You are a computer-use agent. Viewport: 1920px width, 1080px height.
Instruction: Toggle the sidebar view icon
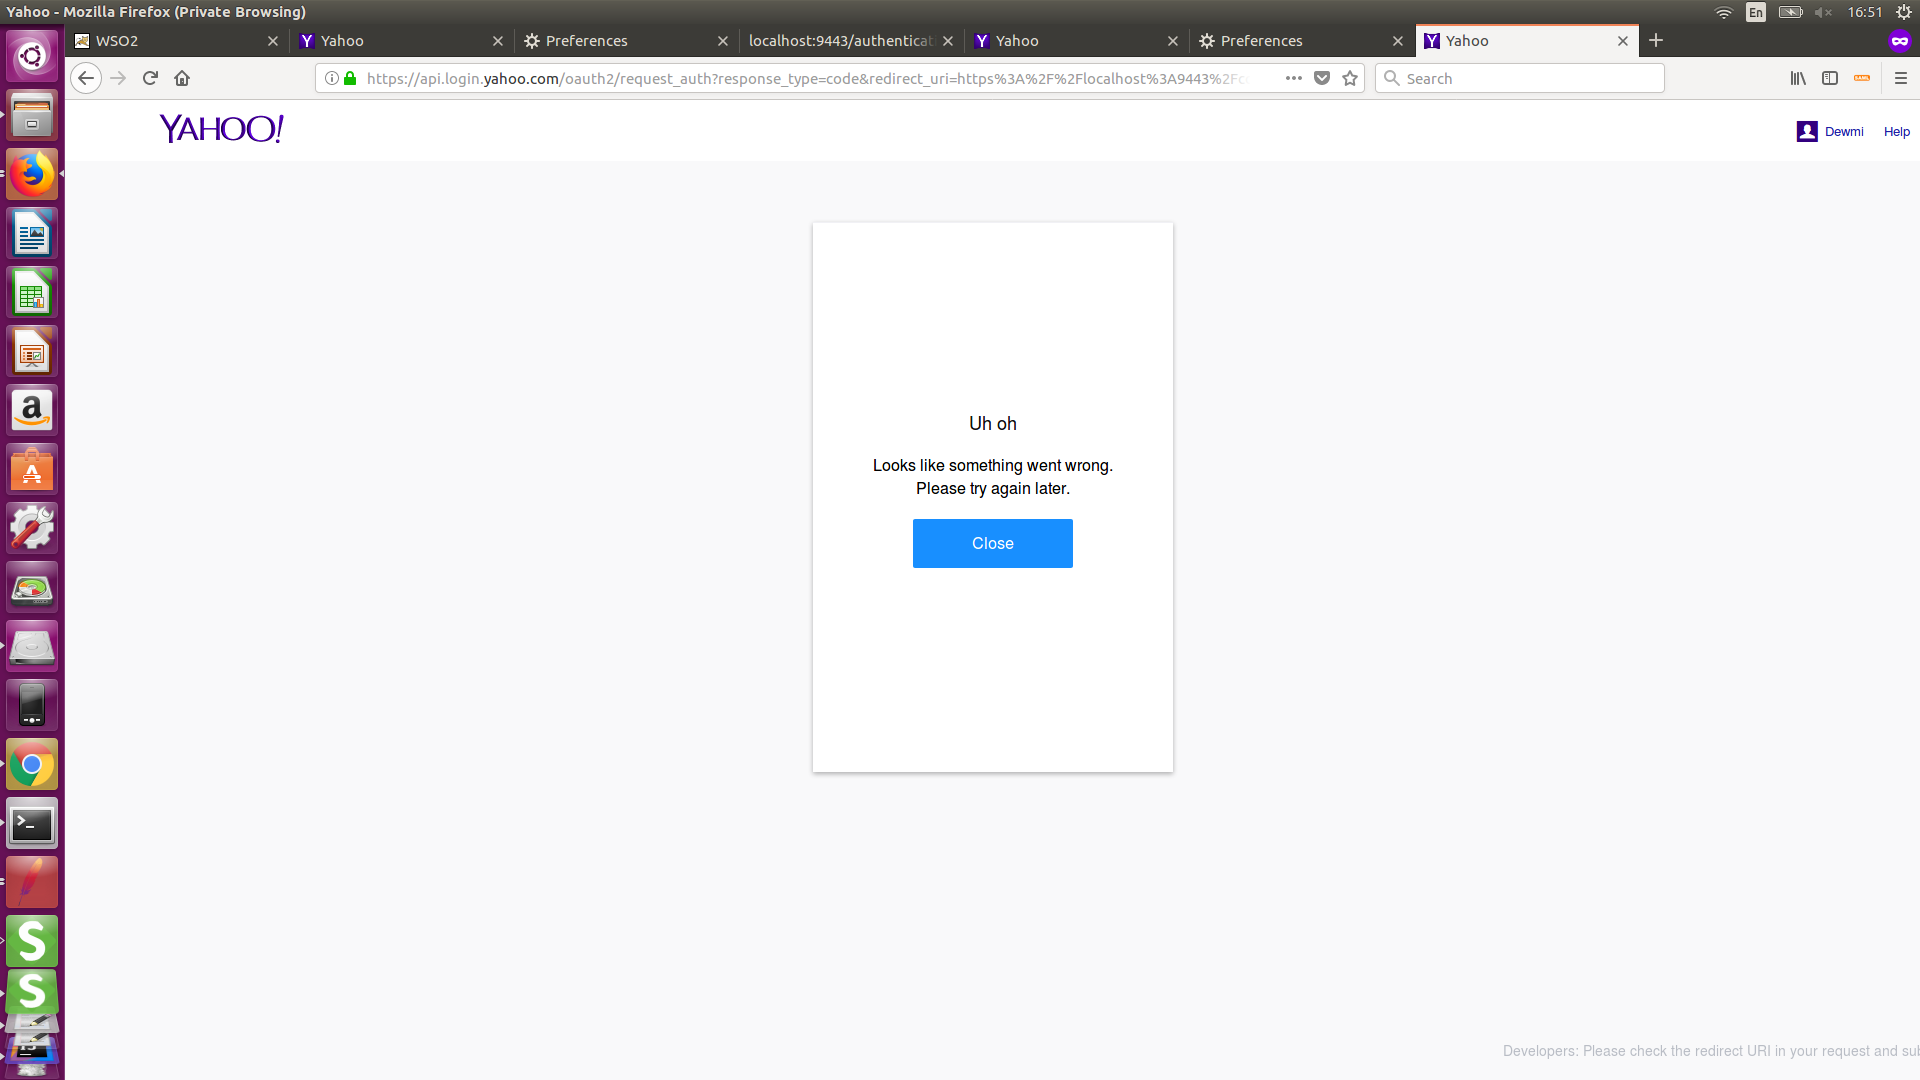(1830, 78)
